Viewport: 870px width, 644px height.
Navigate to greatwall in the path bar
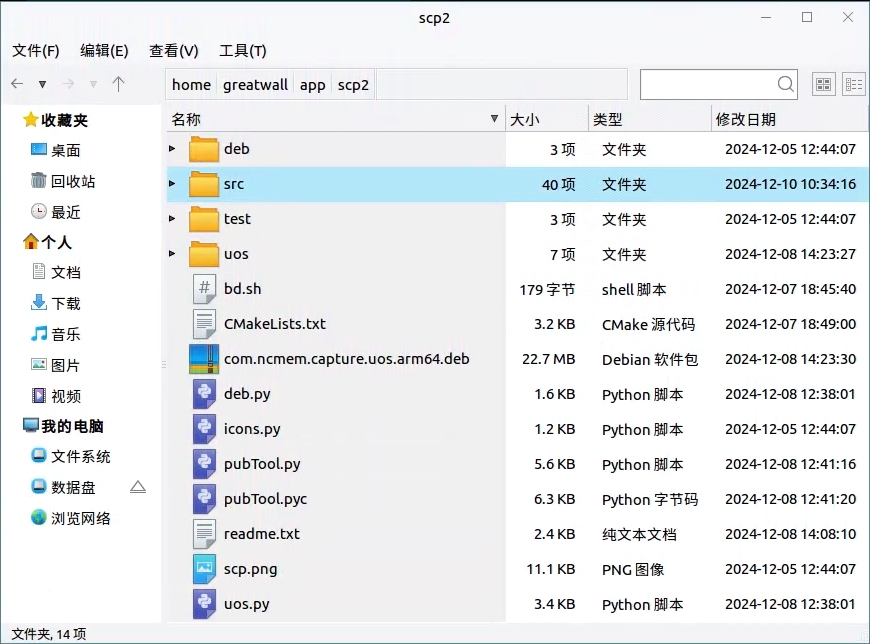[x=255, y=85]
